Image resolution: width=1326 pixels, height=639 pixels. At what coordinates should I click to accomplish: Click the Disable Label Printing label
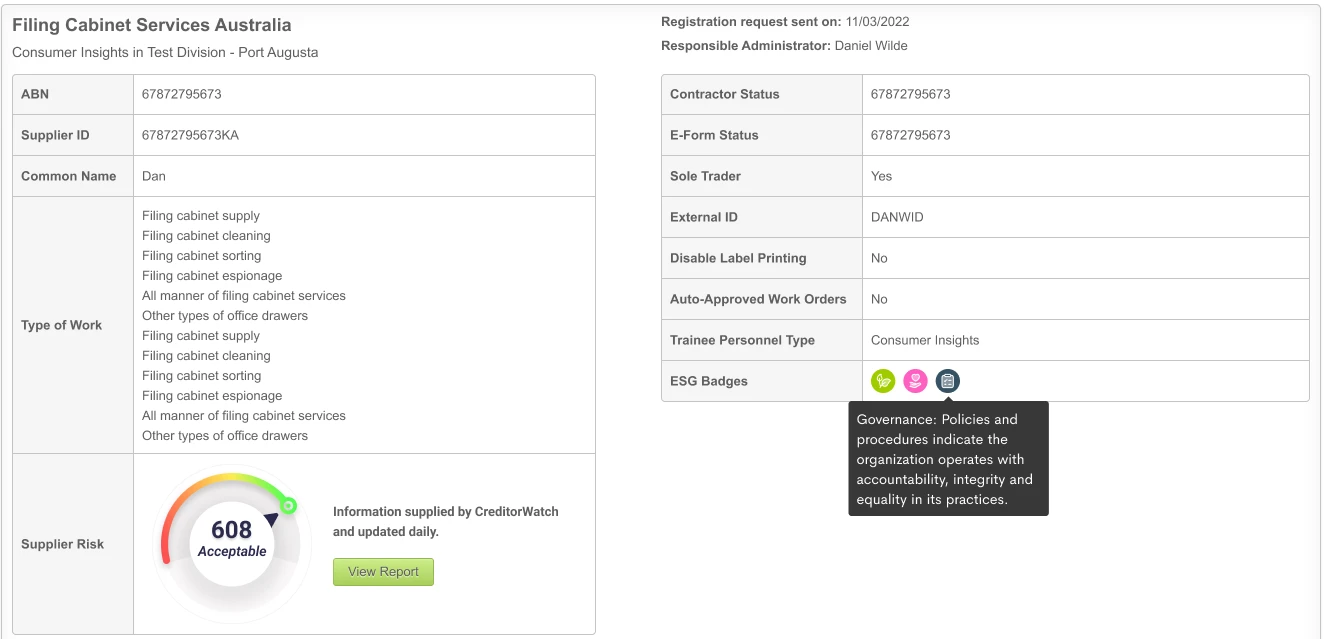pyautogui.click(x=738, y=258)
